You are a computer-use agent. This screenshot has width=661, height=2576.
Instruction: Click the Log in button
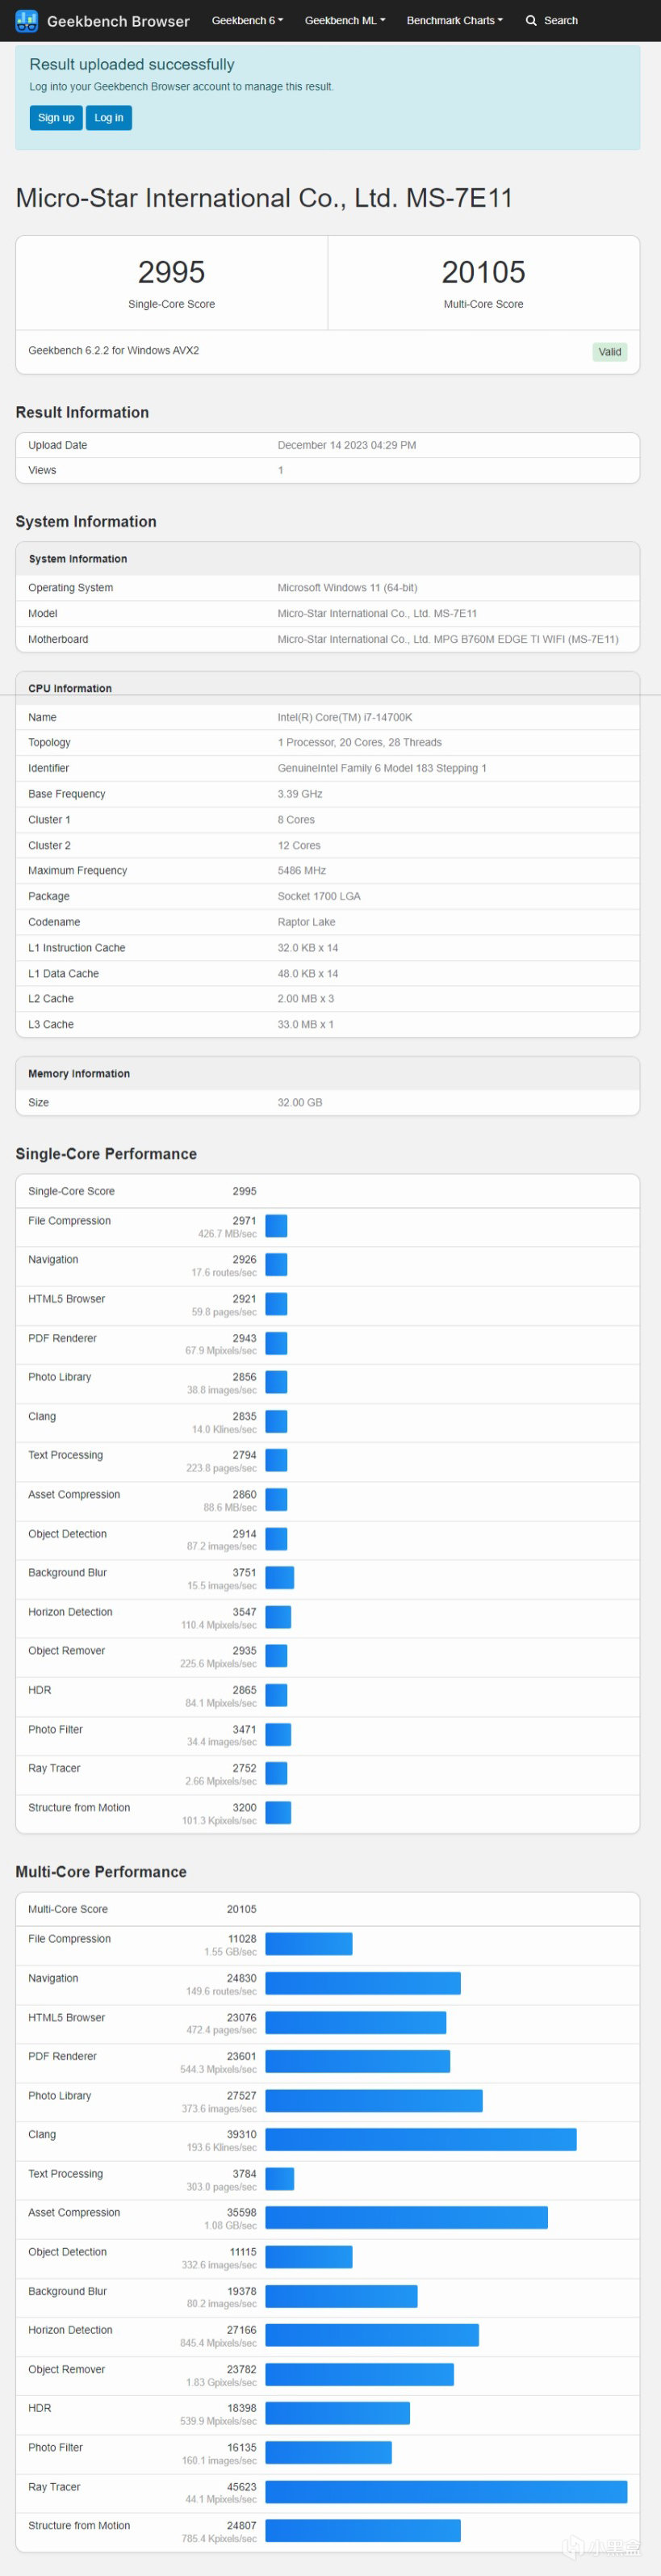click(x=109, y=118)
